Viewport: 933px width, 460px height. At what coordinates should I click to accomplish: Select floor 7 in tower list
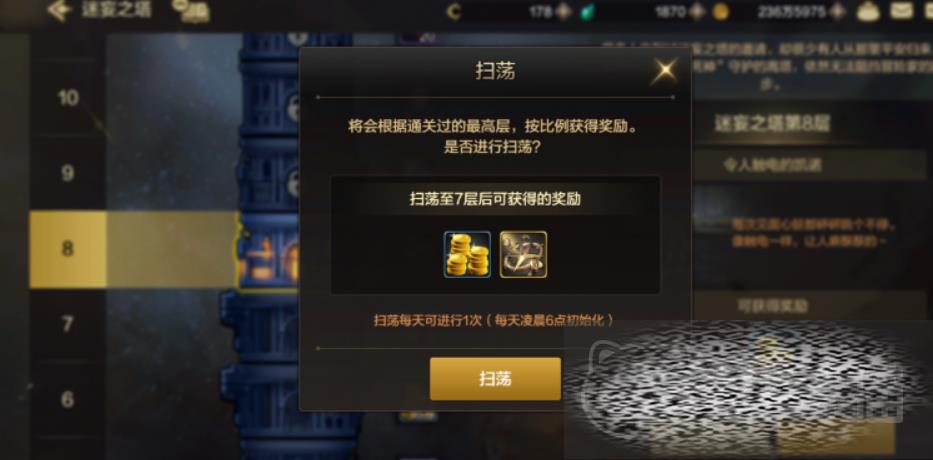click(68, 324)
